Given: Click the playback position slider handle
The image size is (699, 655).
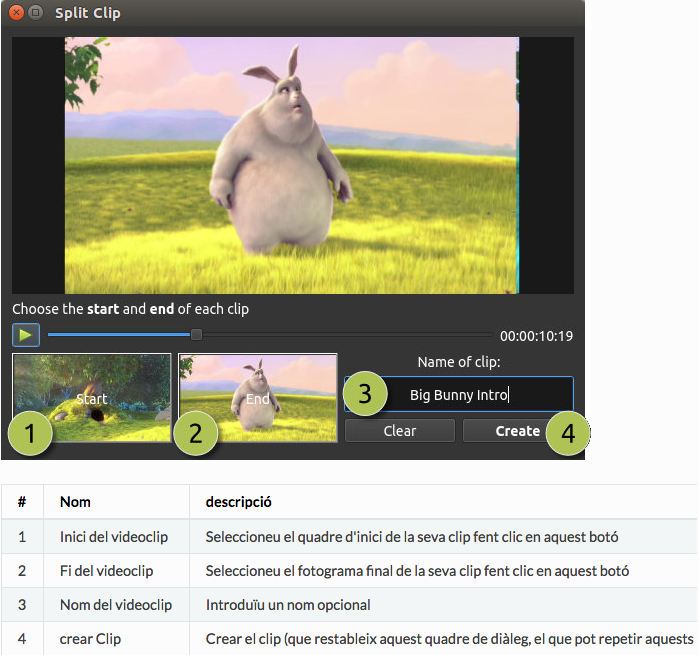Looking at the screenshot, I should coord(196,335).
